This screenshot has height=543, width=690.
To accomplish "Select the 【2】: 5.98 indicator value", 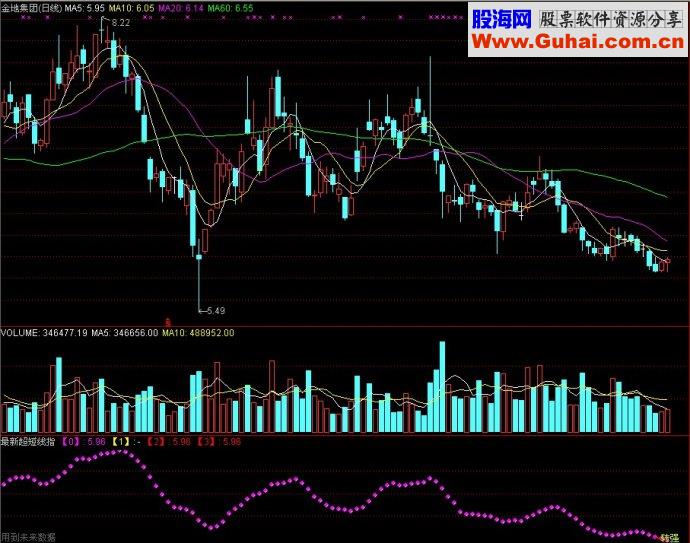I will pyautogui.click(x=168, y=441).
